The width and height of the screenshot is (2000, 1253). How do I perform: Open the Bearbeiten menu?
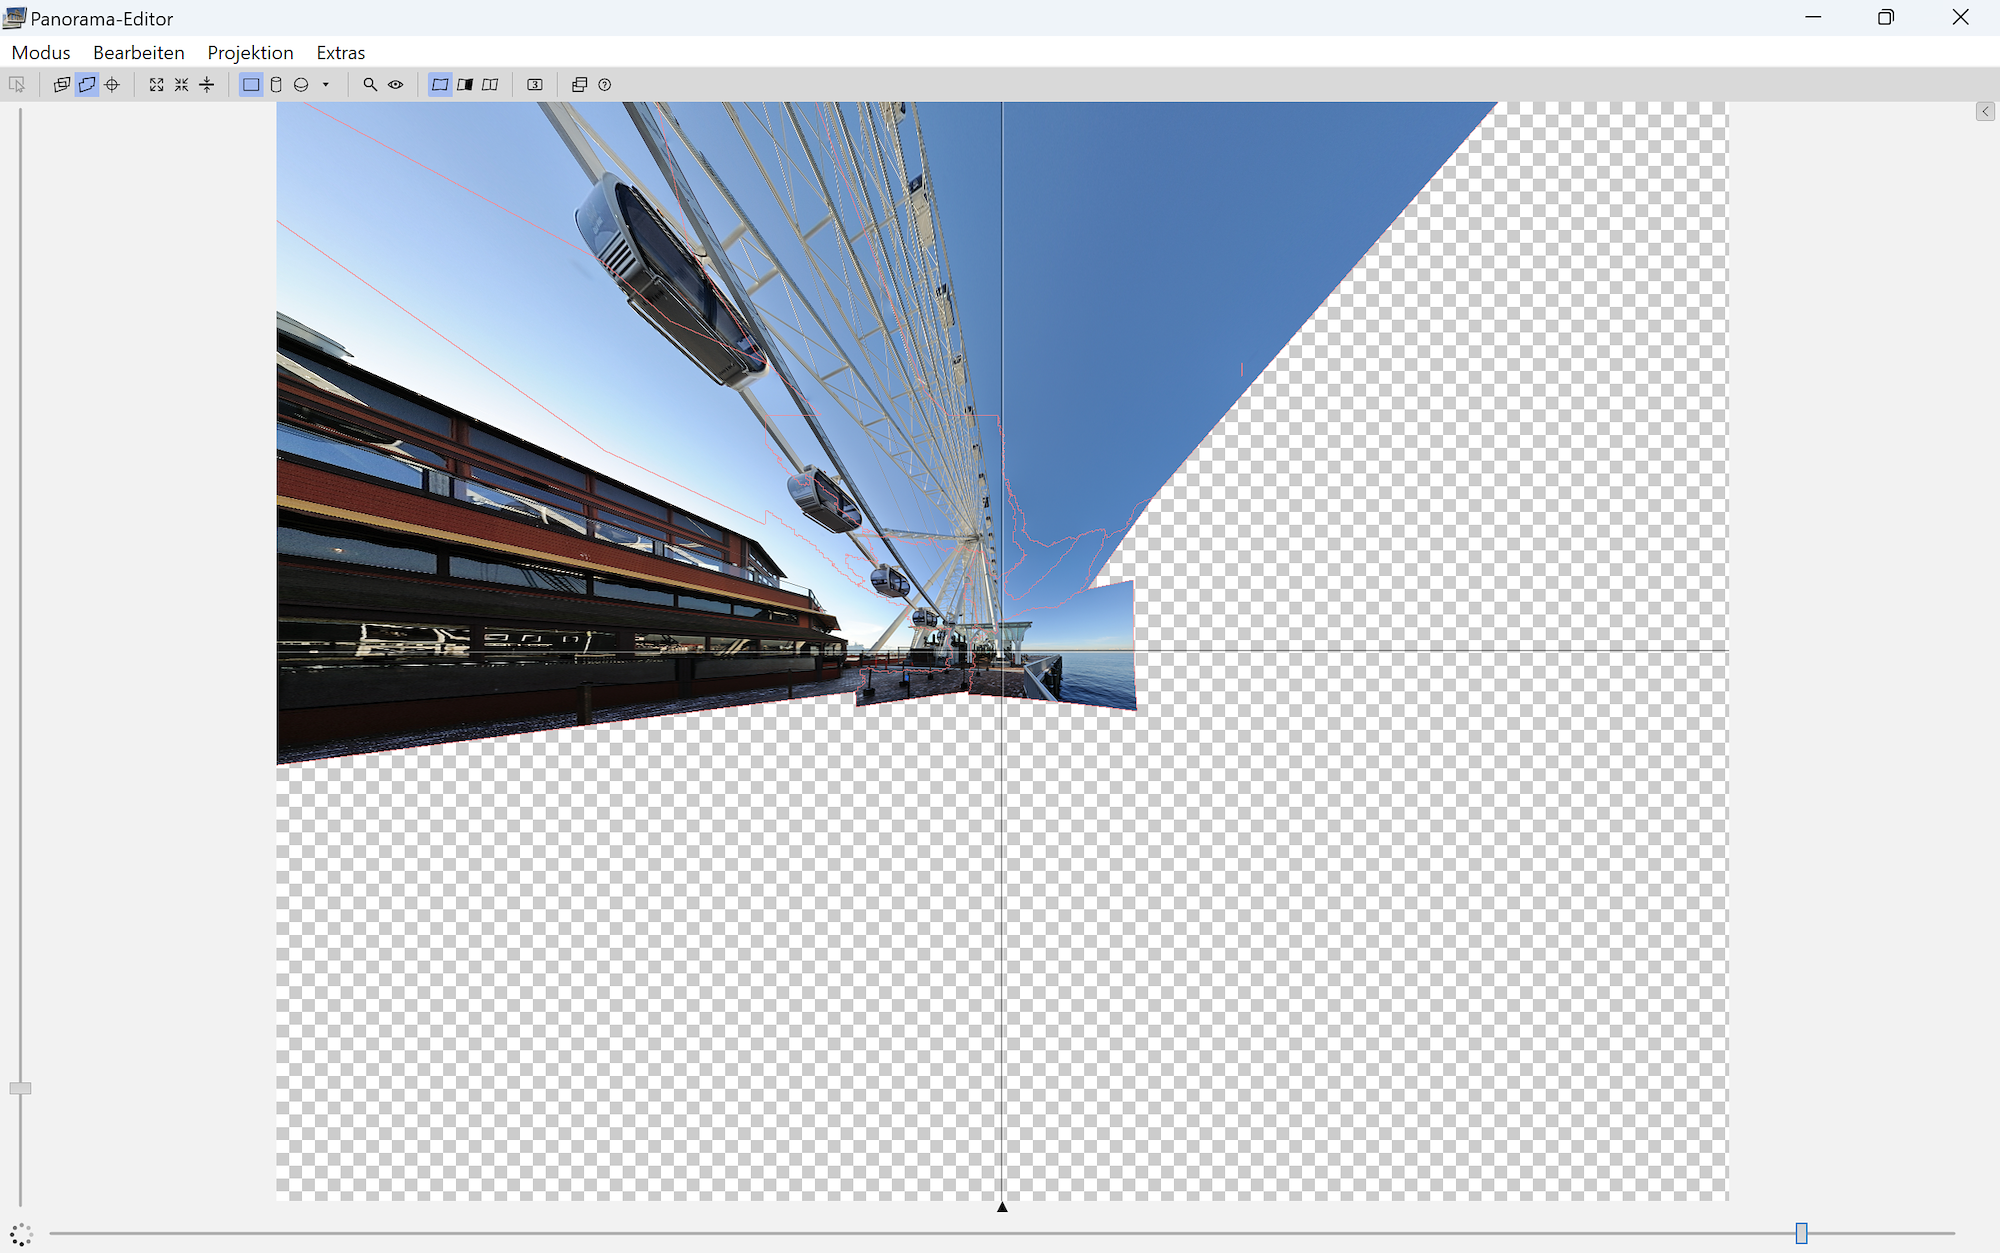[138, 53]
